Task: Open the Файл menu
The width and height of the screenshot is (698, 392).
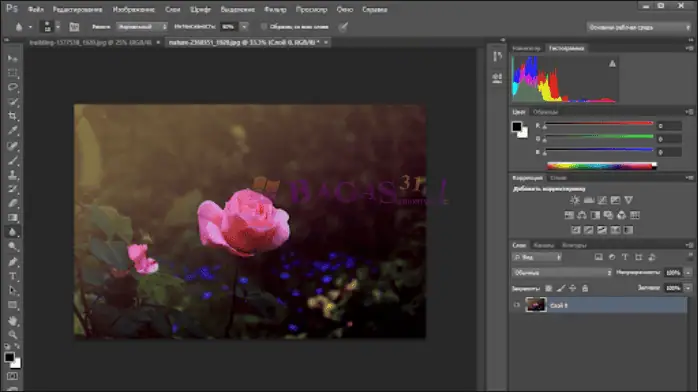Action: pos(36,9)
